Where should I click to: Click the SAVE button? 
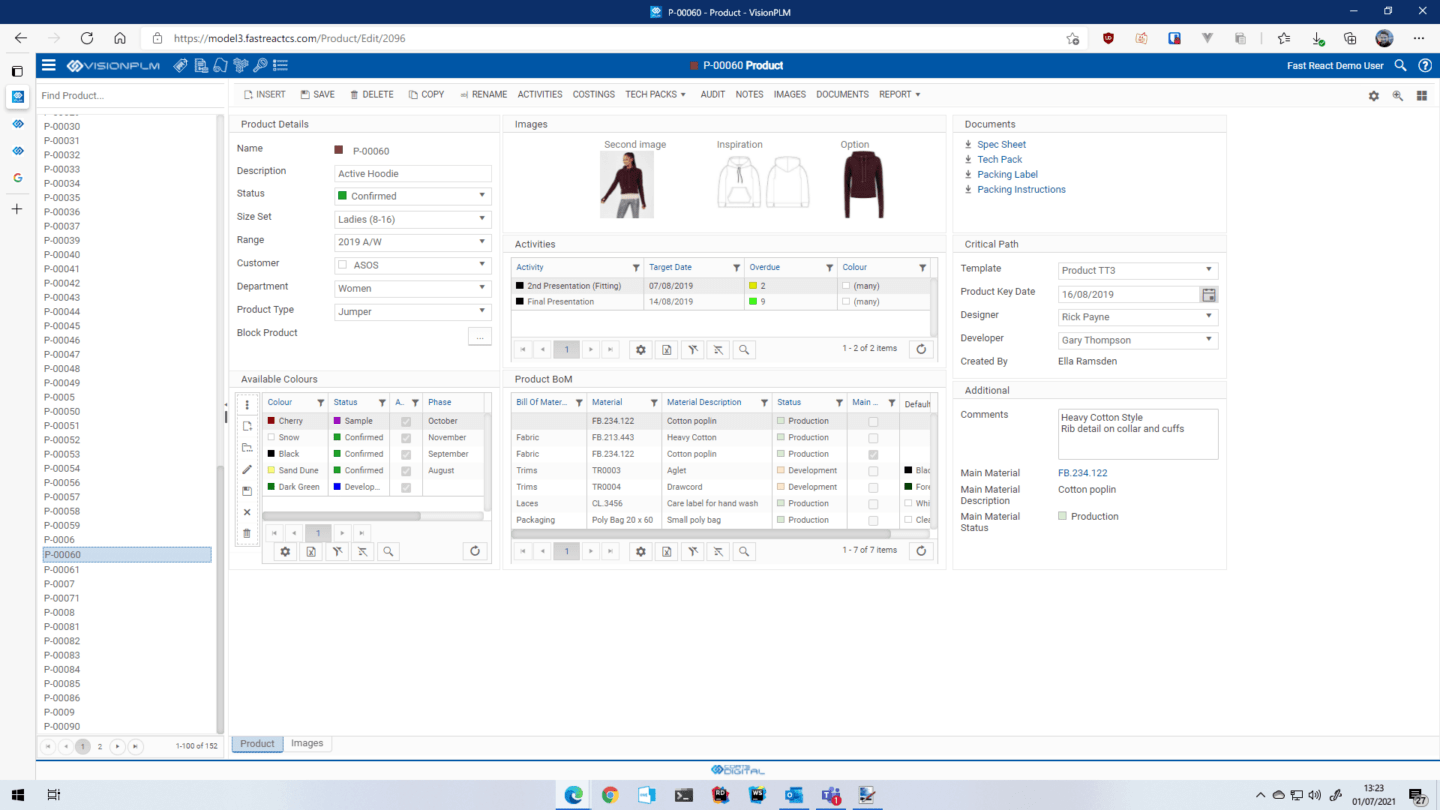tap(317, 94)
